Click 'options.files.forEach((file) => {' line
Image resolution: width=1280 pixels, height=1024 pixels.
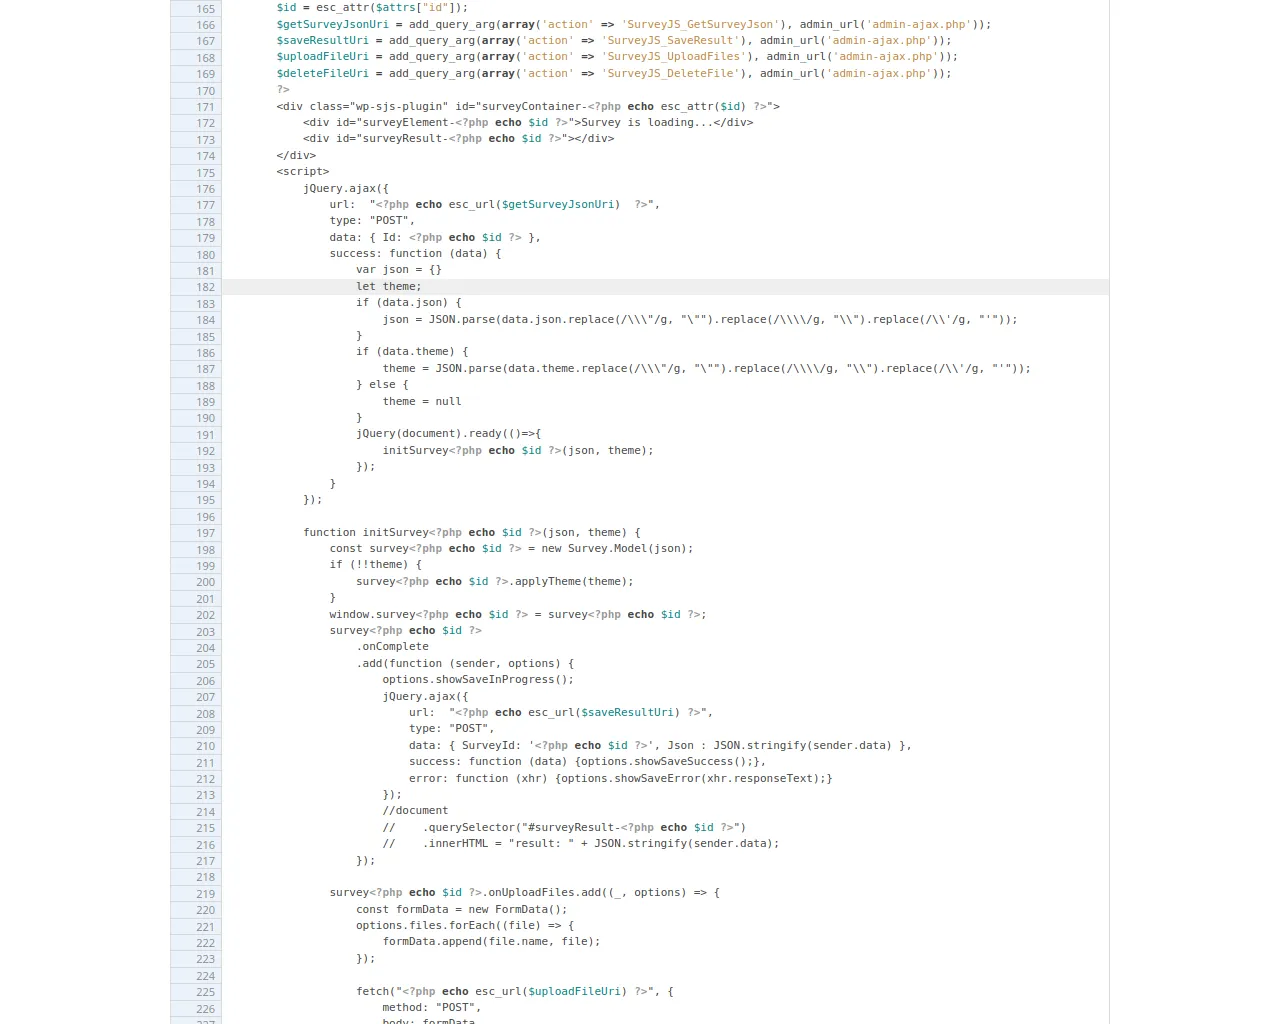pyautogui.click(x=465, y=926)
